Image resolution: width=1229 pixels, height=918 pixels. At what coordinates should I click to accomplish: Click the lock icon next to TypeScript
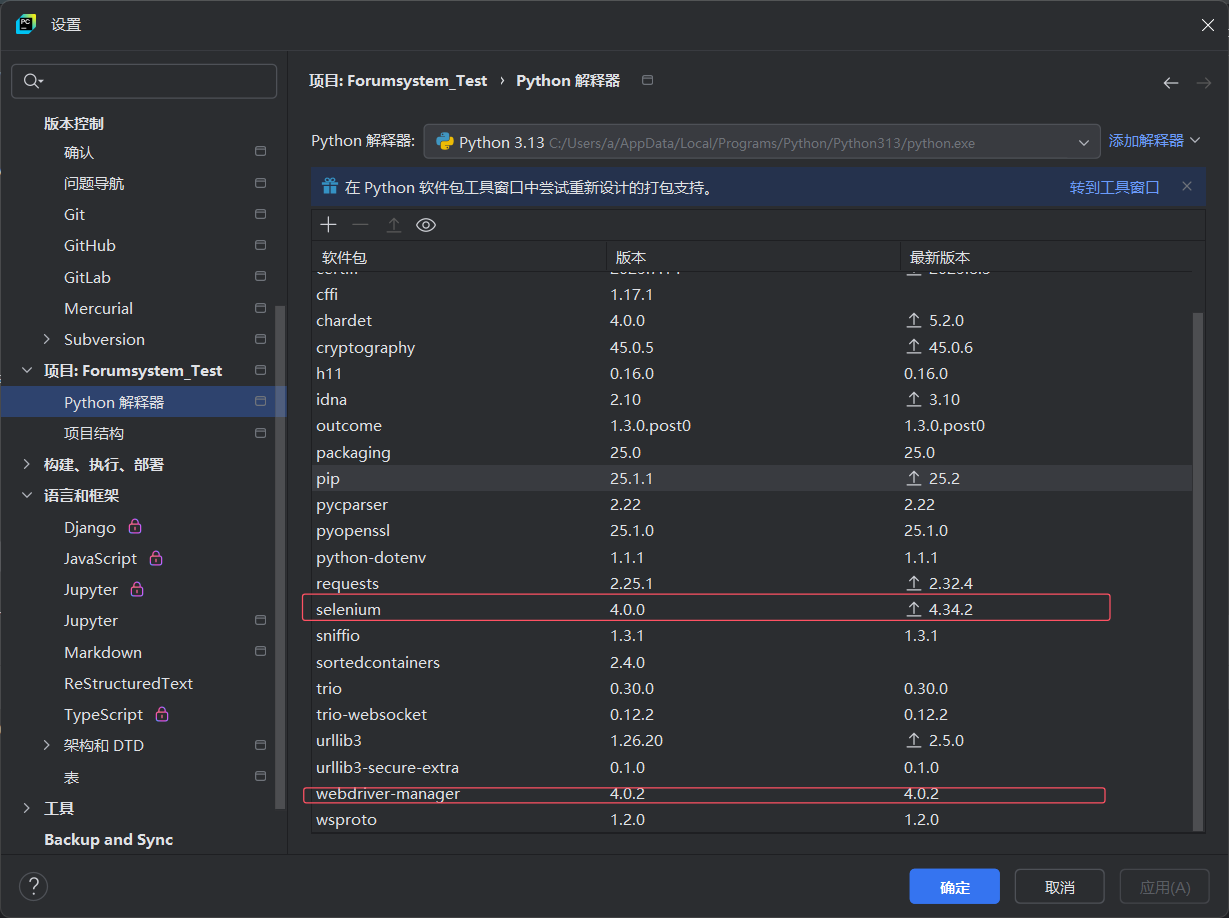pos(162,714)
